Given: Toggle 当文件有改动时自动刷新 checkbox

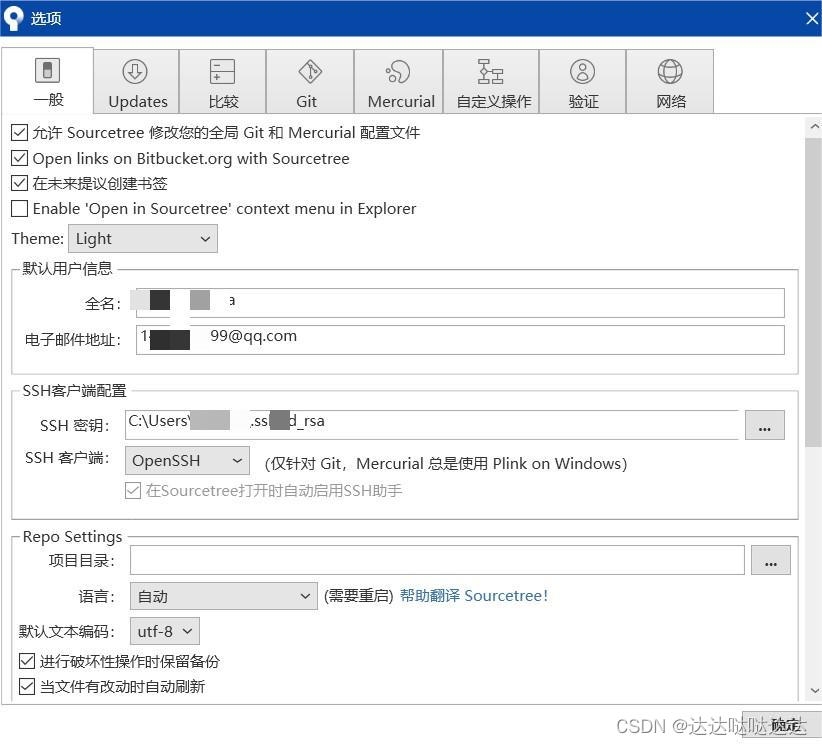Looking at the screenshot, I should coord(27,686).
